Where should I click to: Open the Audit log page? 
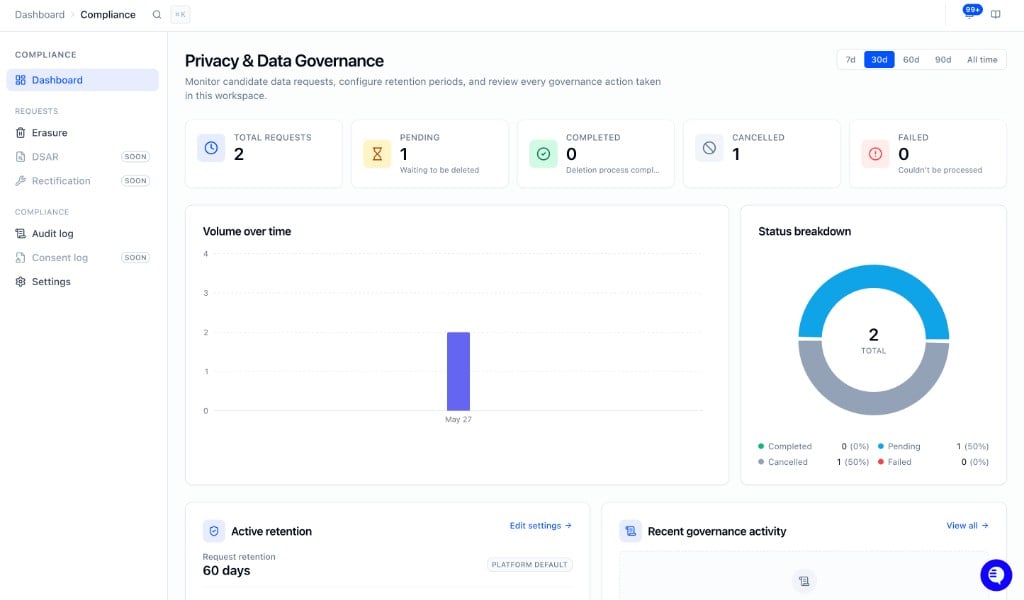coord(82,233)
